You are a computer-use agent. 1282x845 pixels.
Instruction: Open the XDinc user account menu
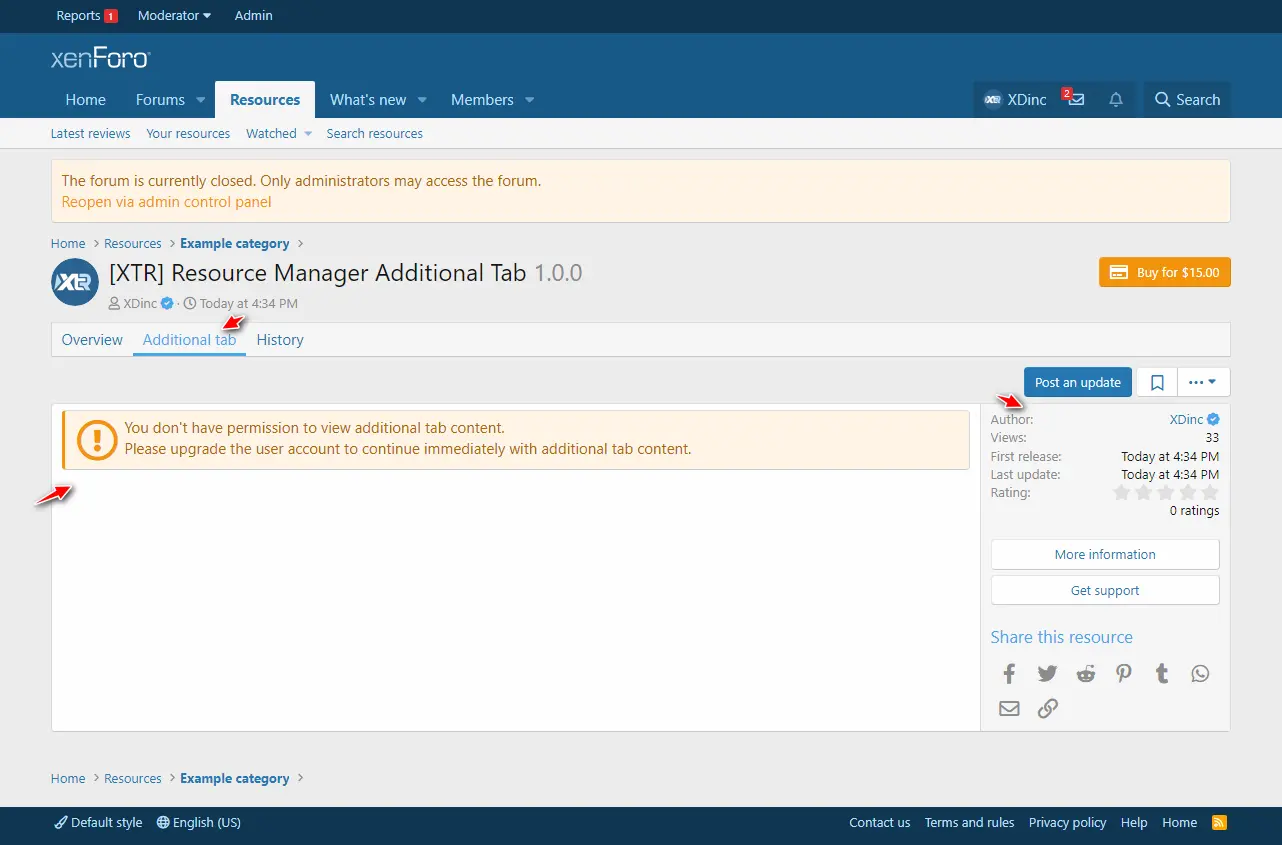point(1015,100)
